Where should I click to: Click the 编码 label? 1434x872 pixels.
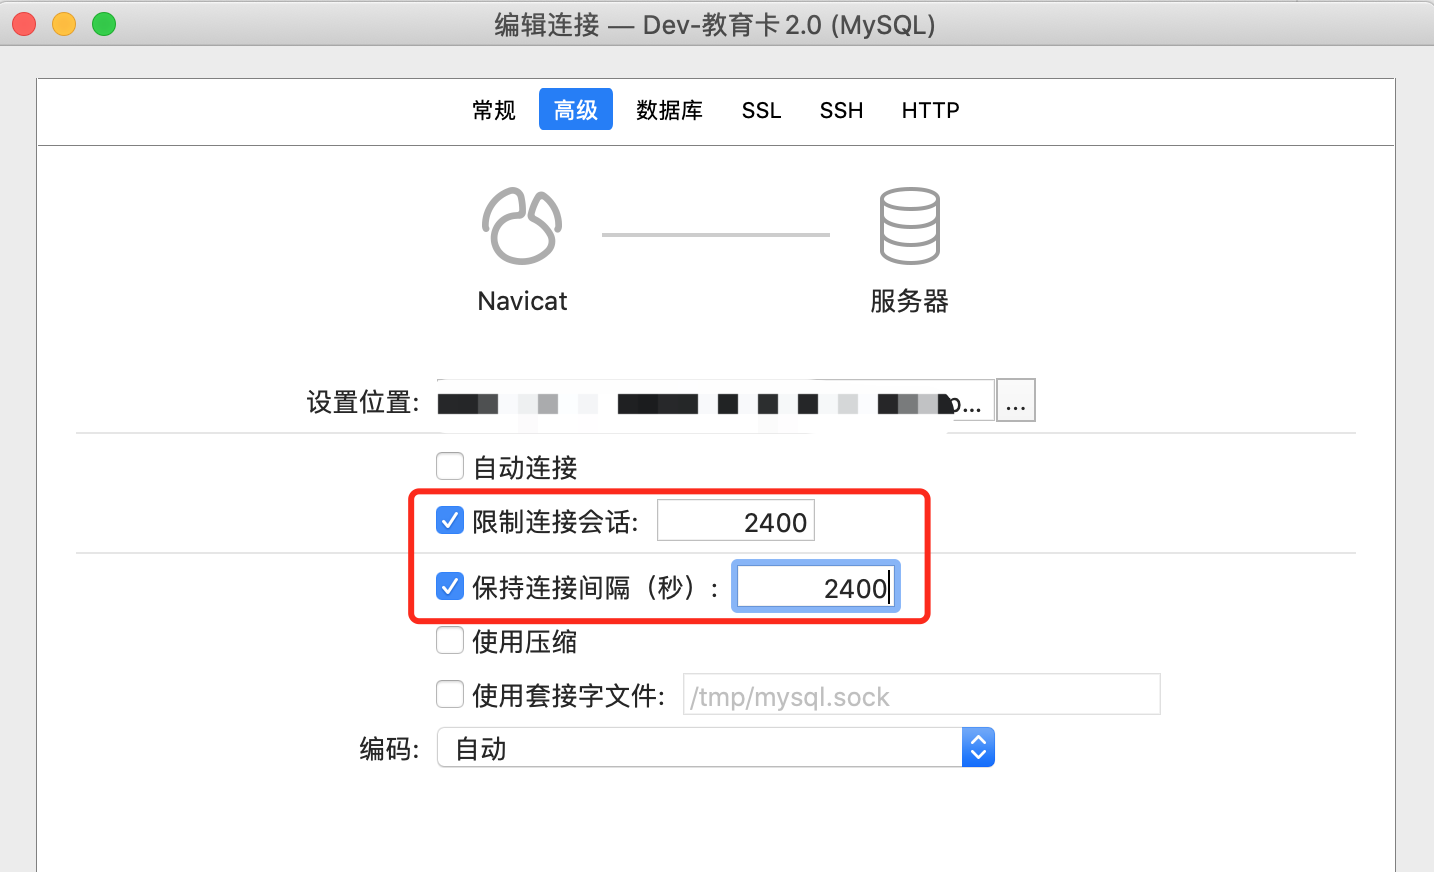(x=389, y=749)
